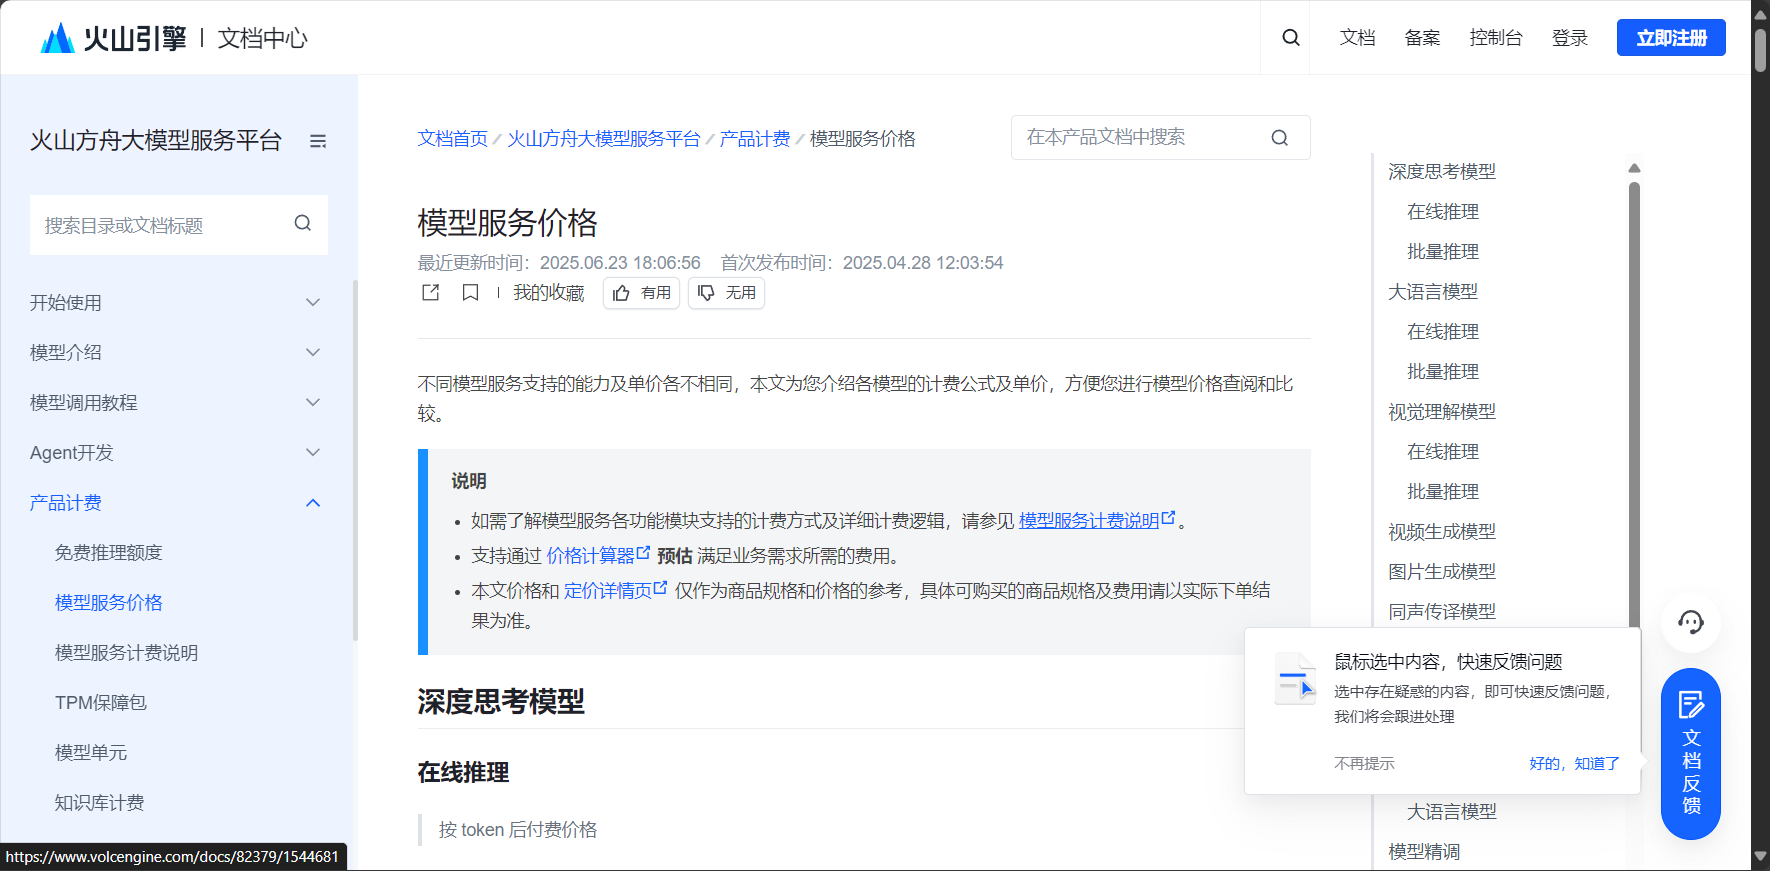Jump to 在线推理 under 视觉理解模型 in outline
The width and height of the screenshot is (1770, 871).
point(1442,451)
